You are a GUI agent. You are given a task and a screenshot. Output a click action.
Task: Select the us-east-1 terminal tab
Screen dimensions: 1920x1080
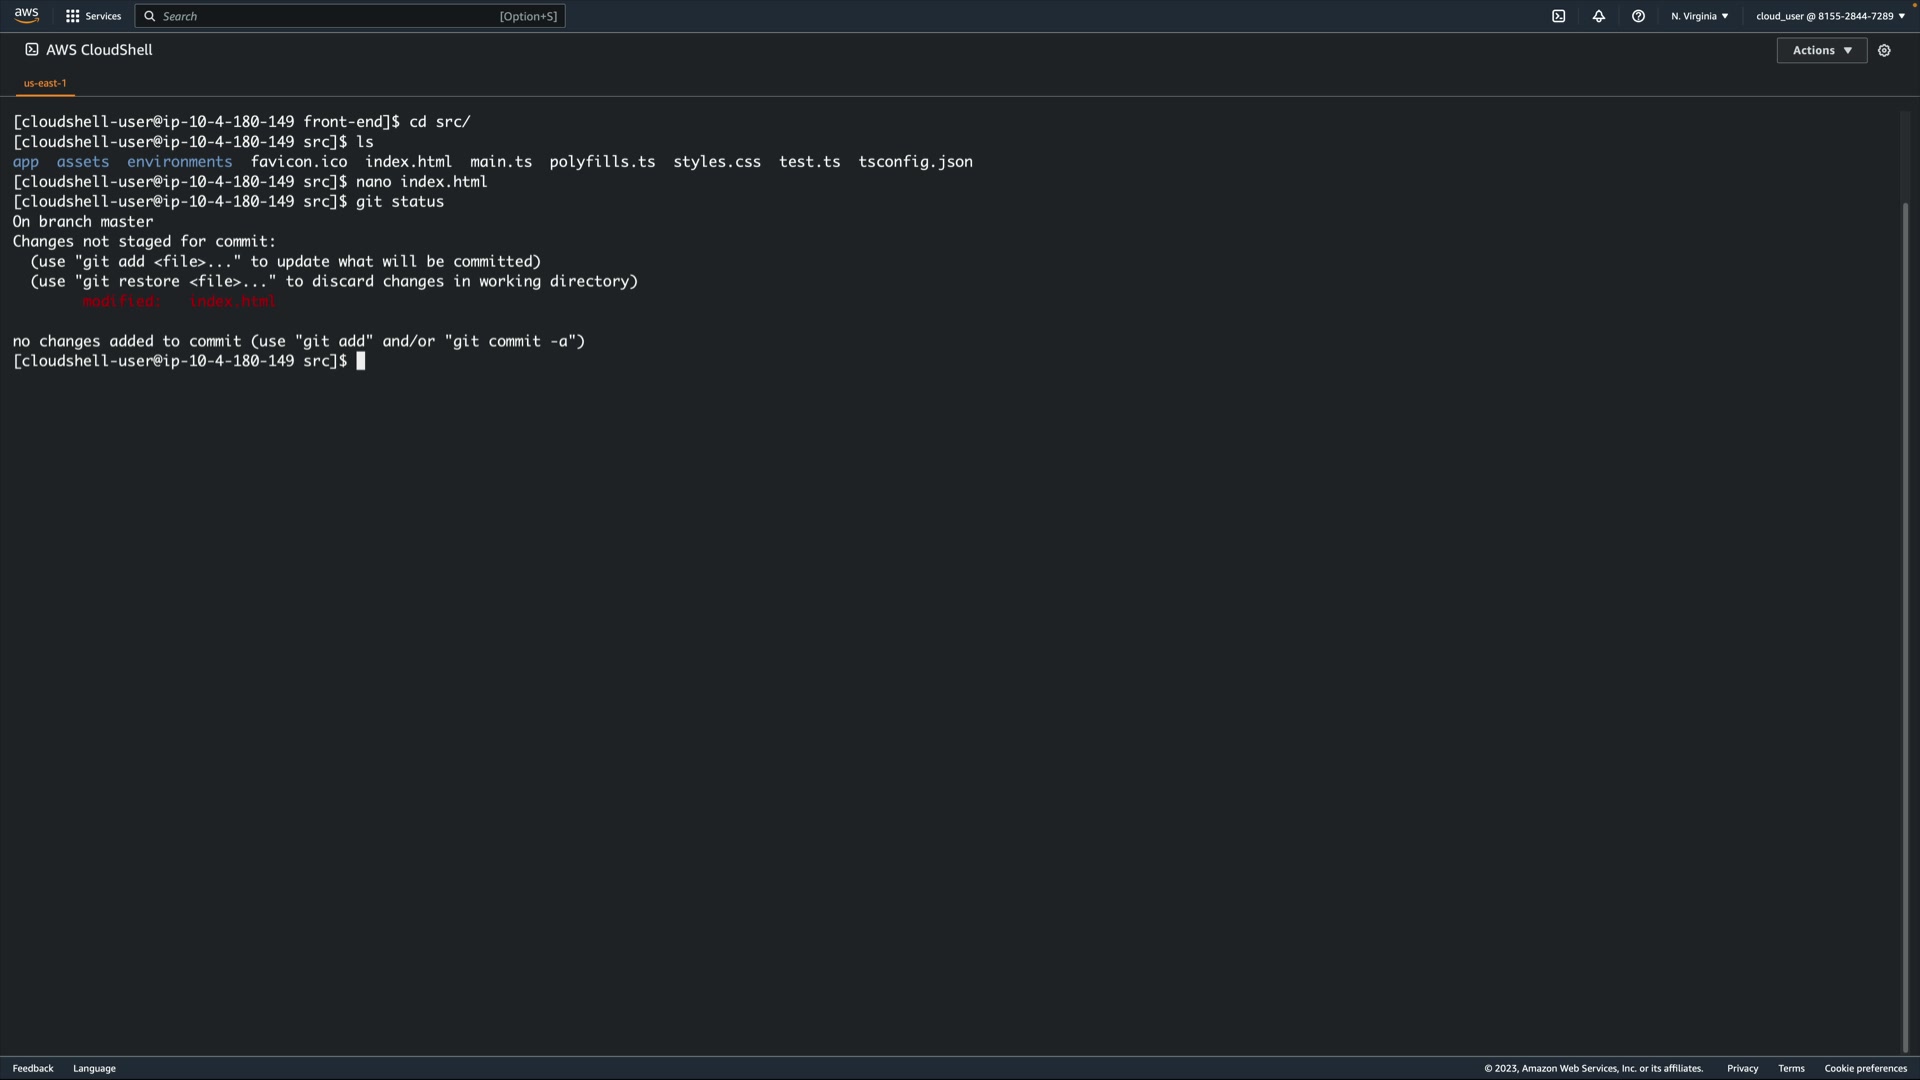point(45,83)
